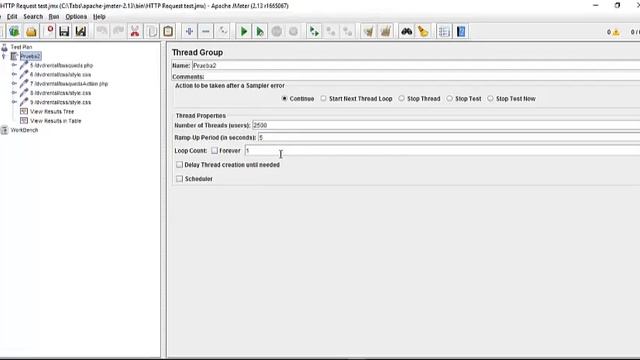Screen dimensions: 640x360
Task: Select the Start Next Thread Loop option
Action: point(323,98)
